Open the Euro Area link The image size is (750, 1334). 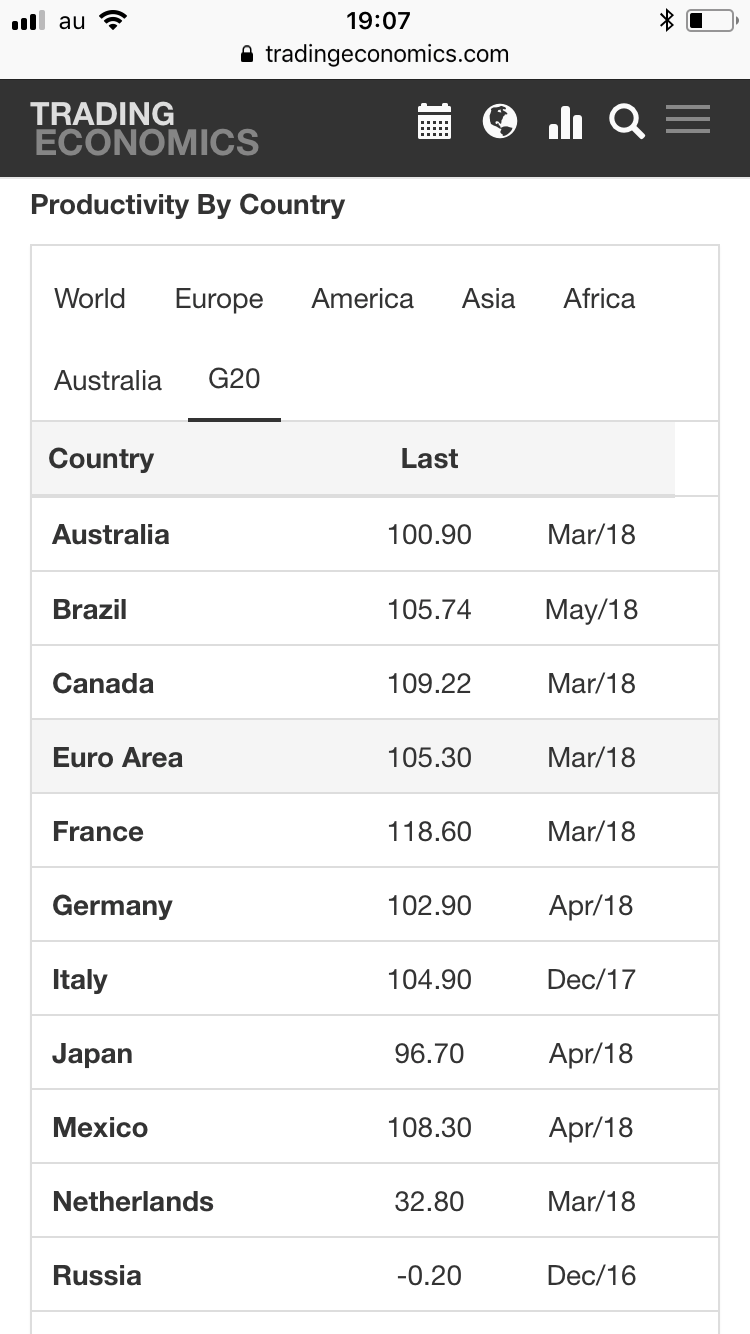118,757
